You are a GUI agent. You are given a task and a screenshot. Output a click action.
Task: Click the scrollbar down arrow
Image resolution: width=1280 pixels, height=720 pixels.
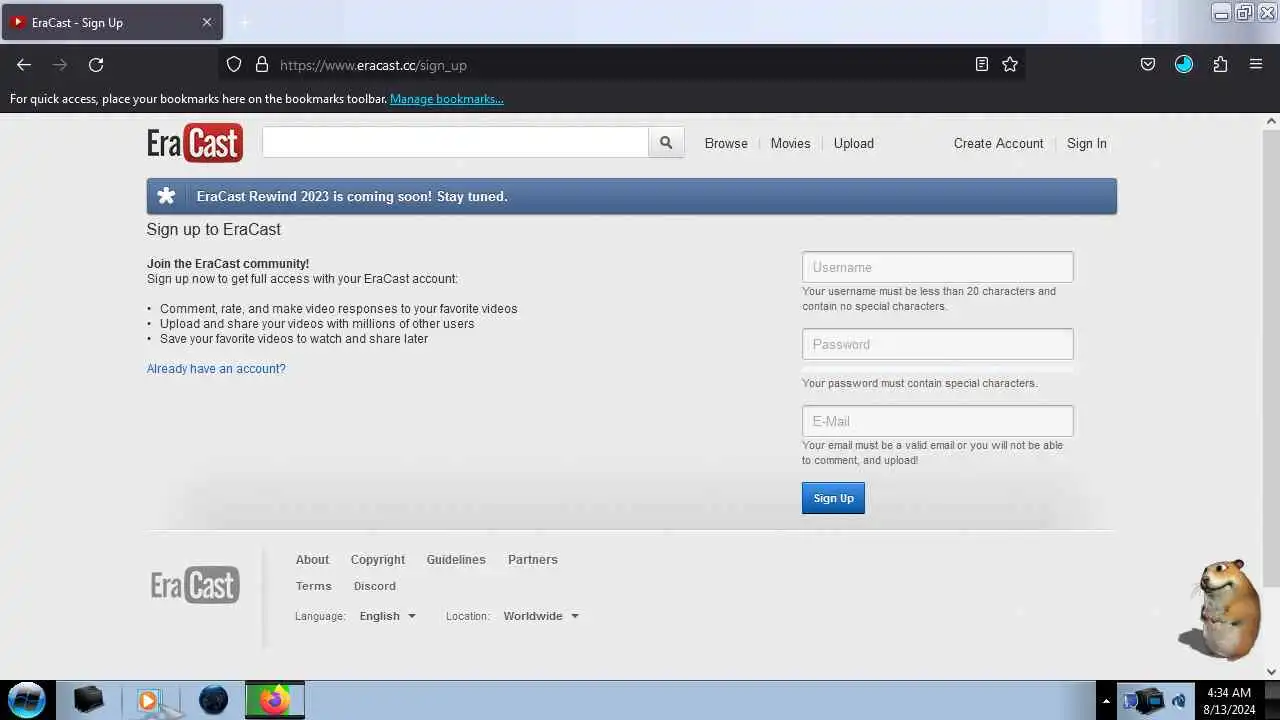tap(1272, 672)
